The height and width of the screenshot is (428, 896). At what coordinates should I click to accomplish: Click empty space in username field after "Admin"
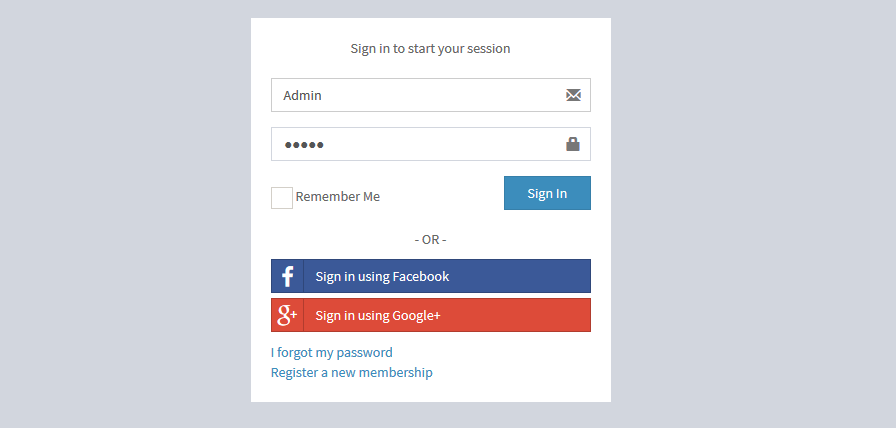pos(440,96)
